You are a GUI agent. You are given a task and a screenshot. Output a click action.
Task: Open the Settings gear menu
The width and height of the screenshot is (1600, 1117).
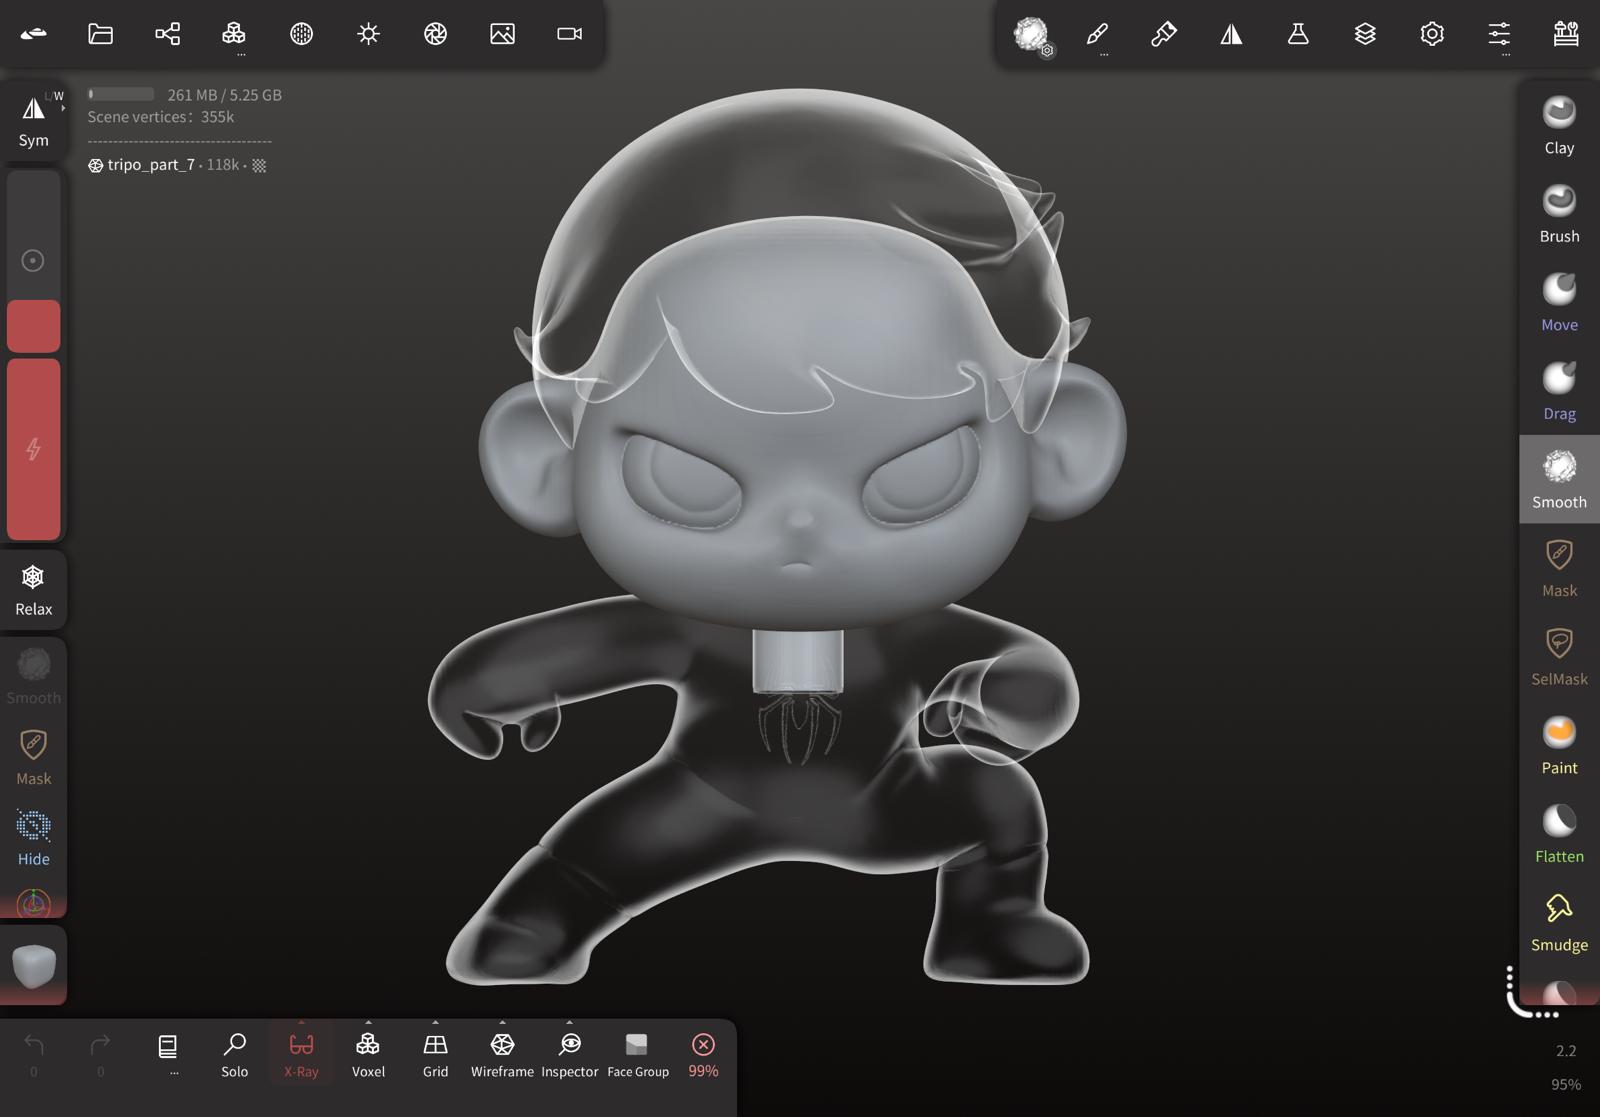tap(1432, 34)
